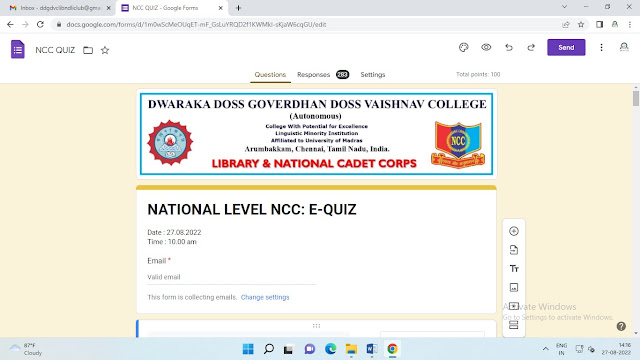Undo the last change
Screen dimensions: 640x360
(x=509, y=47)
